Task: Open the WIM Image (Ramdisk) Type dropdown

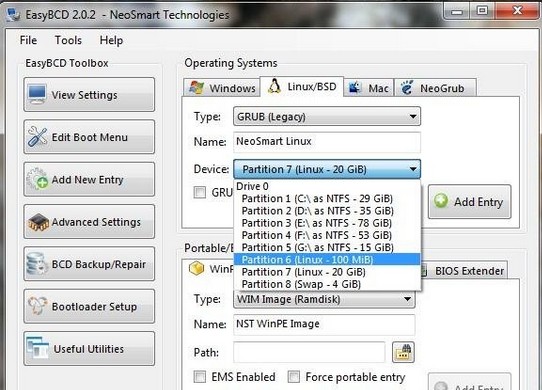Action: coord(324,299)
